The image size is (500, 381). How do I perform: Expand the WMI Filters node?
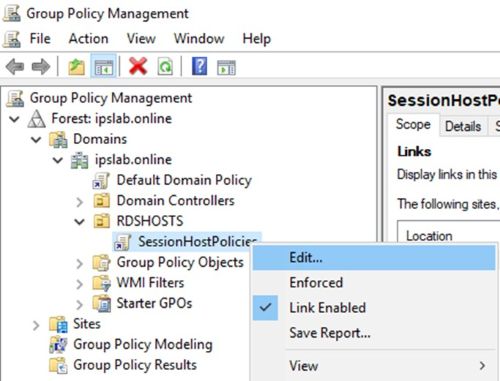[79, 284]
